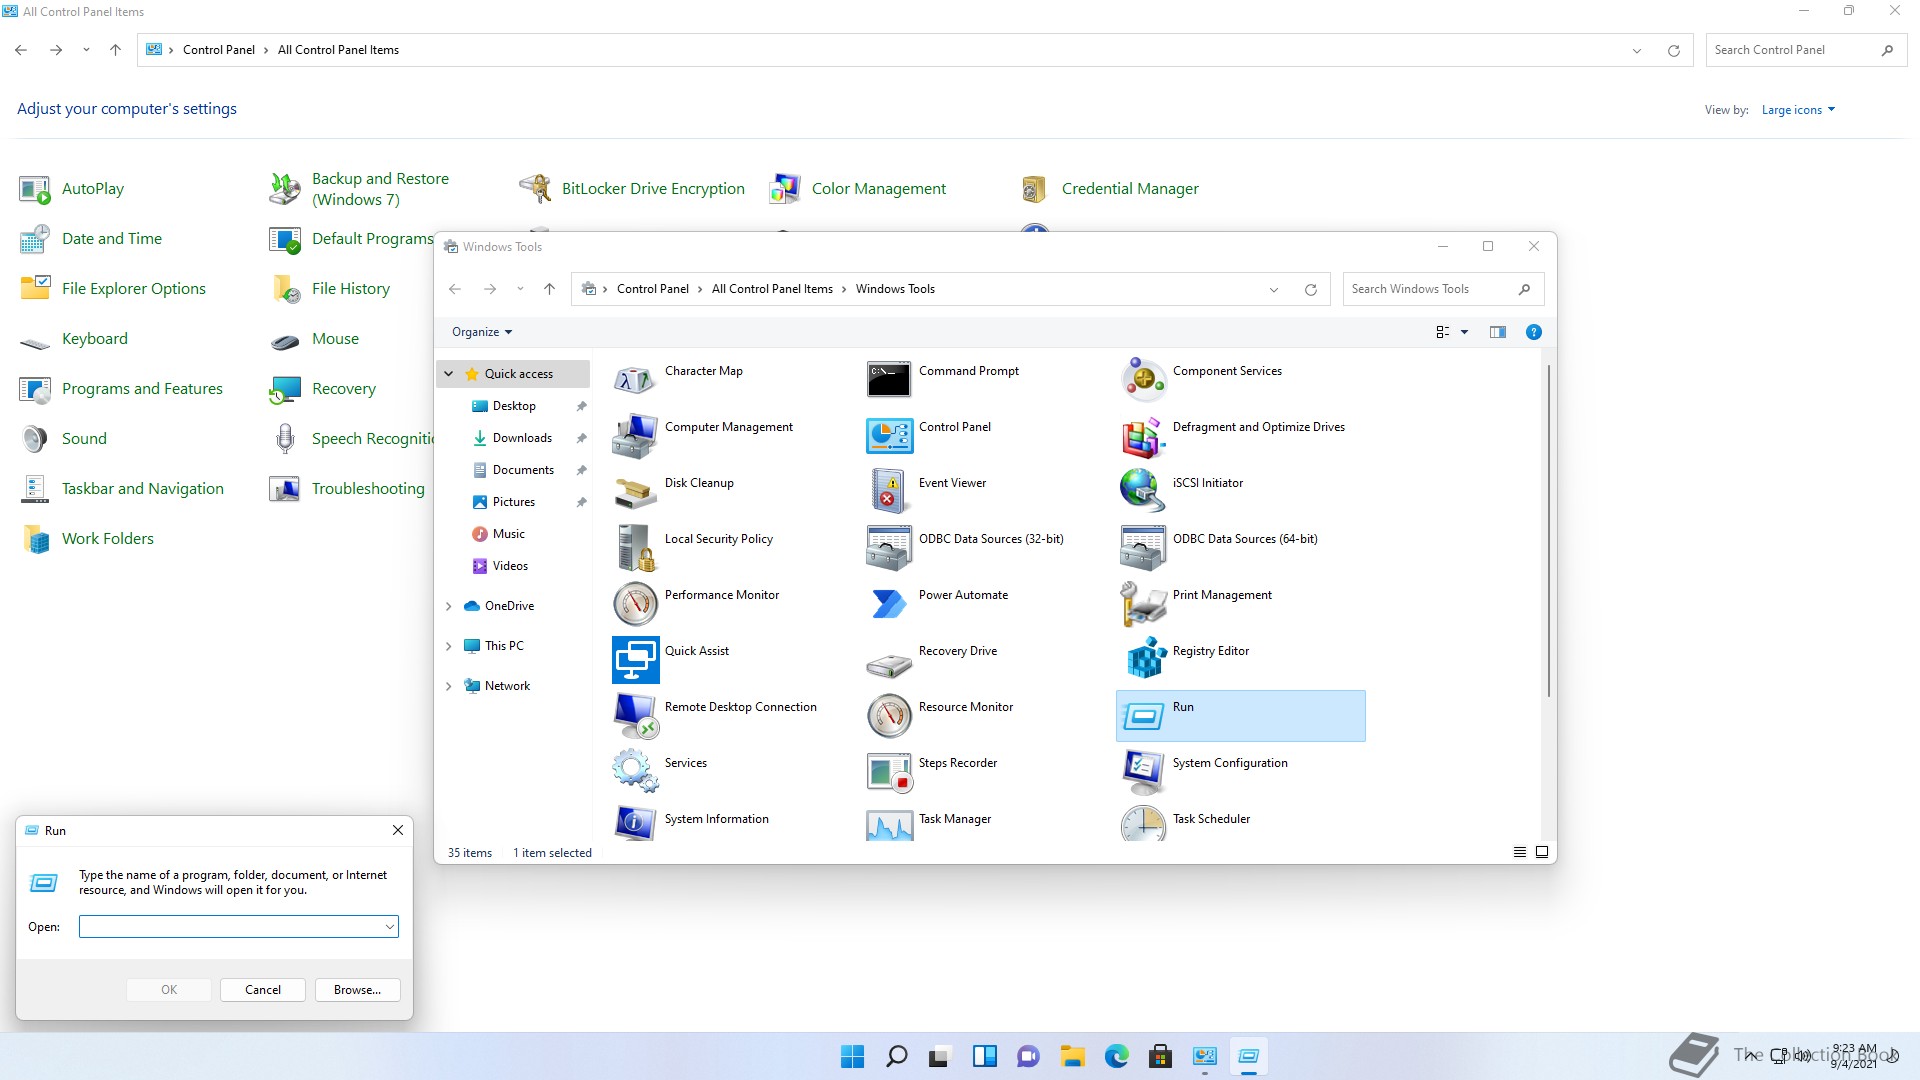Open Remote Desktop Connection icon
Screen dimensions: 1920x1080
coord(635,716)
